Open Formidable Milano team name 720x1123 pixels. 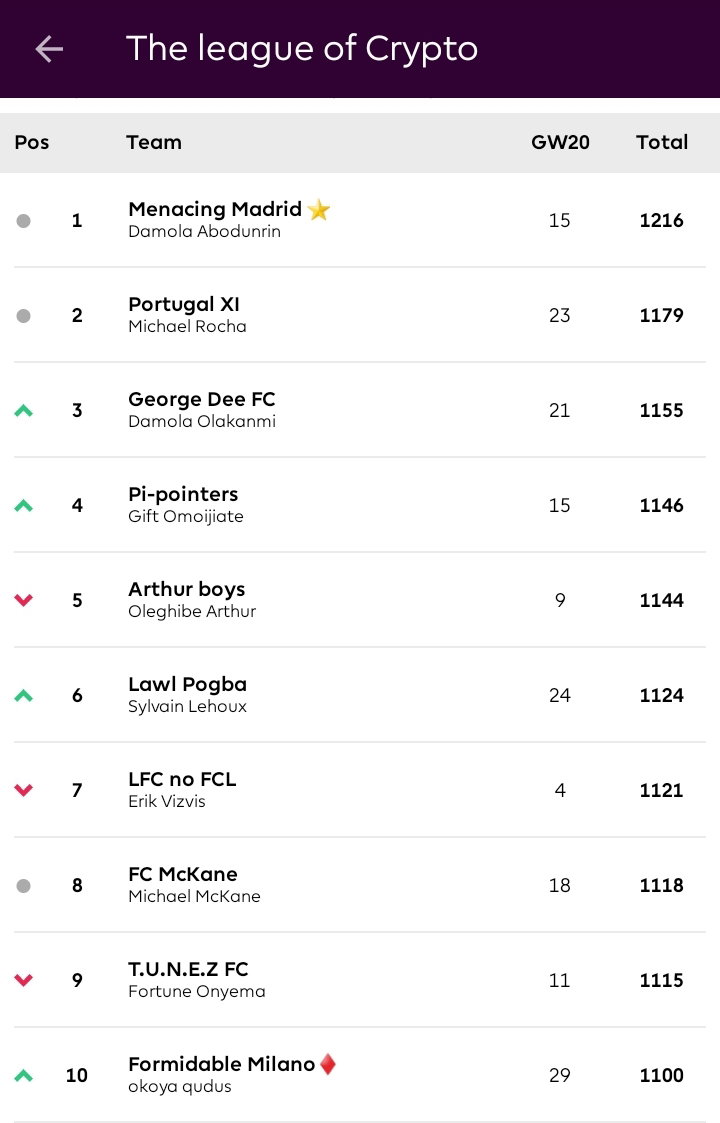221,1064
